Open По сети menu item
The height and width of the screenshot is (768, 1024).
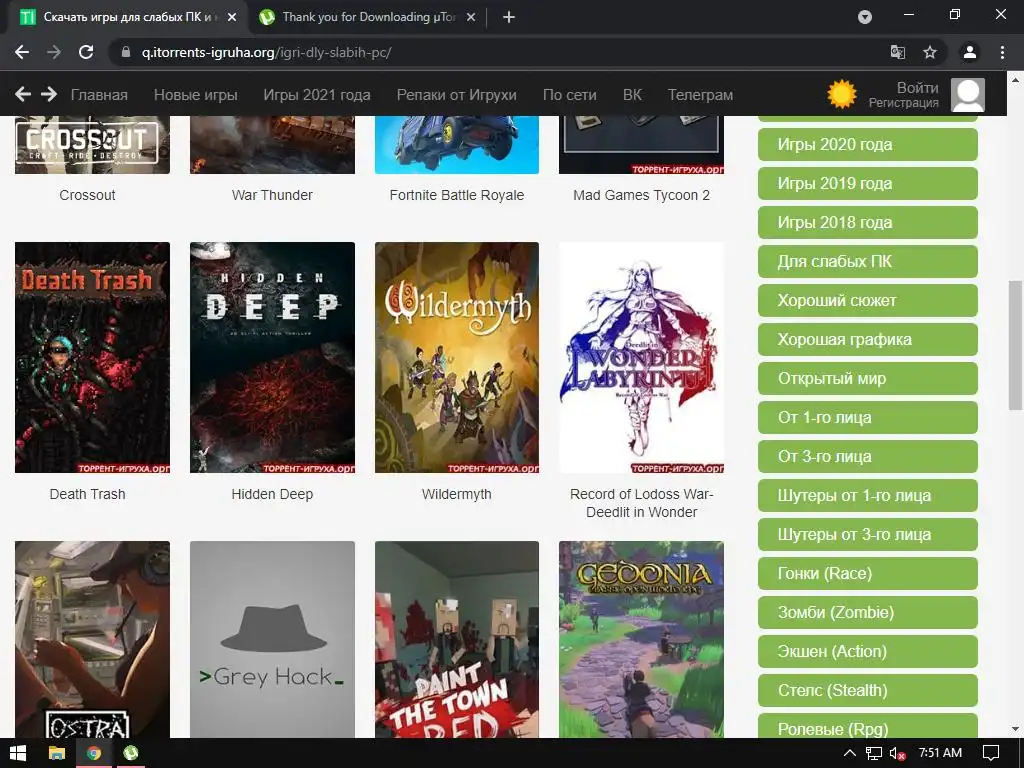coord(569,95)
